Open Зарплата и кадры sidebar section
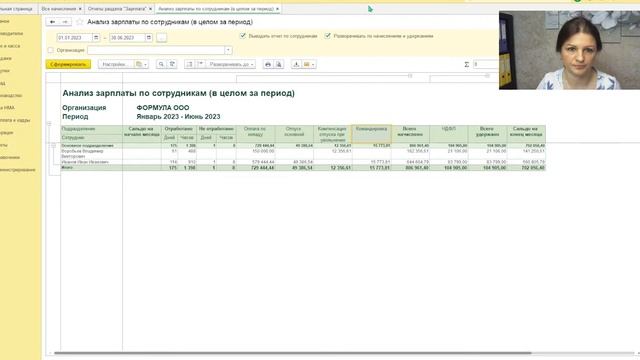Screen dimensions: 640x360 tap(15, 120)
